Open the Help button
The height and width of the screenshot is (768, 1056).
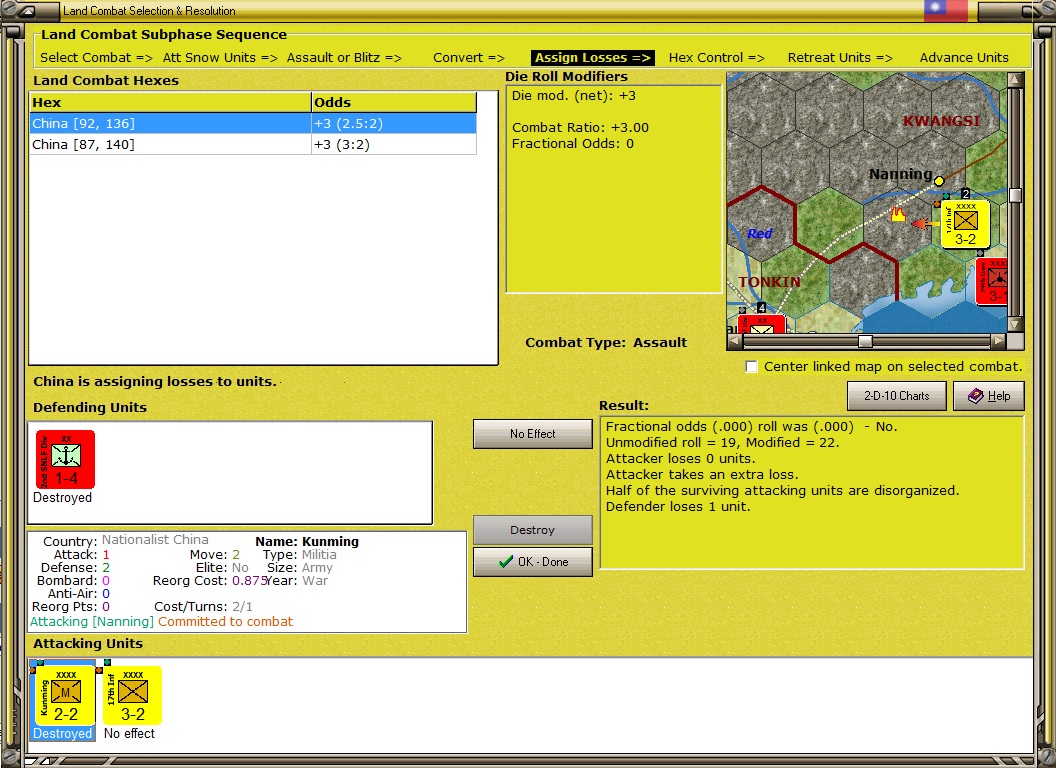[x=989, y=396]
